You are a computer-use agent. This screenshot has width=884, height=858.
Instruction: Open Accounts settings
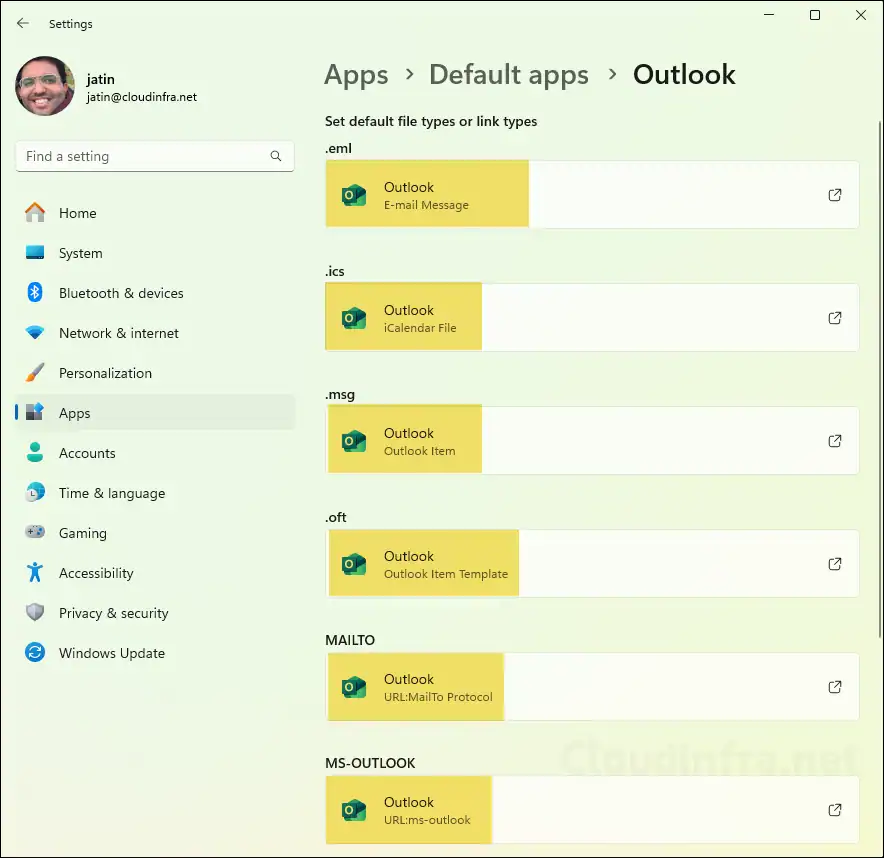(155, 453)
